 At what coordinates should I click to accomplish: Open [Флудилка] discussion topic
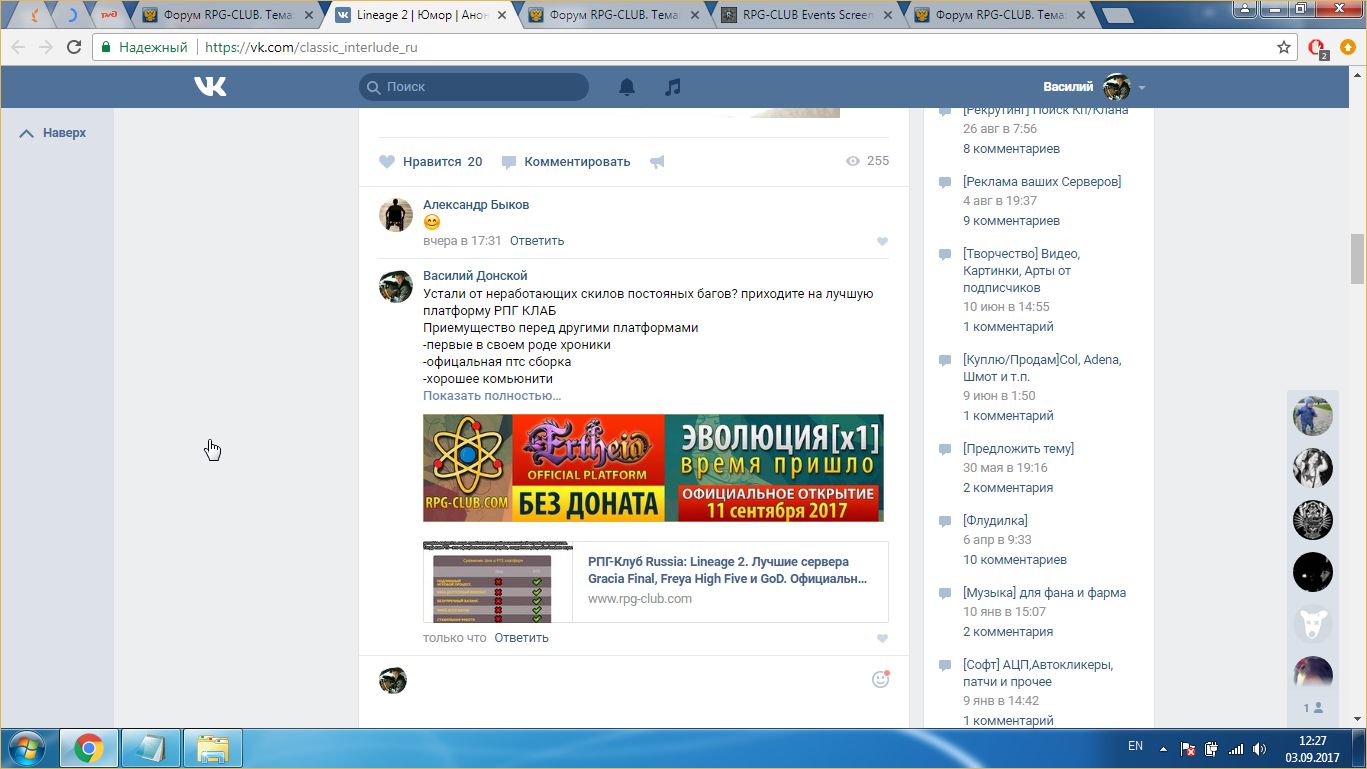coord(995,520)
